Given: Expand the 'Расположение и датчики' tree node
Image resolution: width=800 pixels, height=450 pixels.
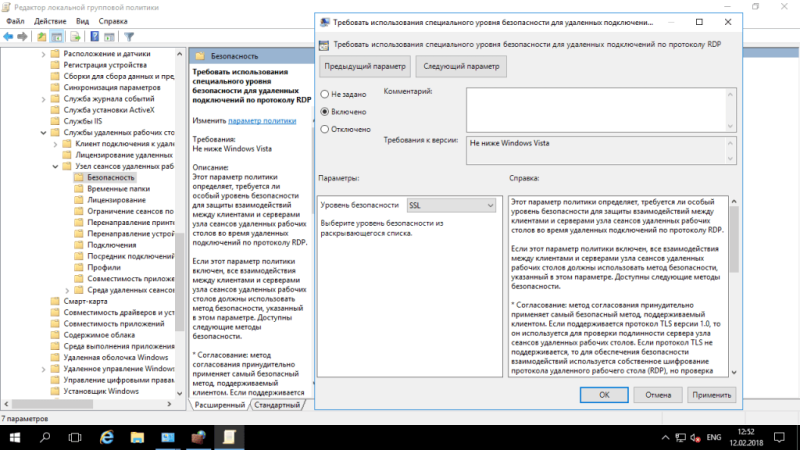Looking at the screenshot, I should point(43,54).
